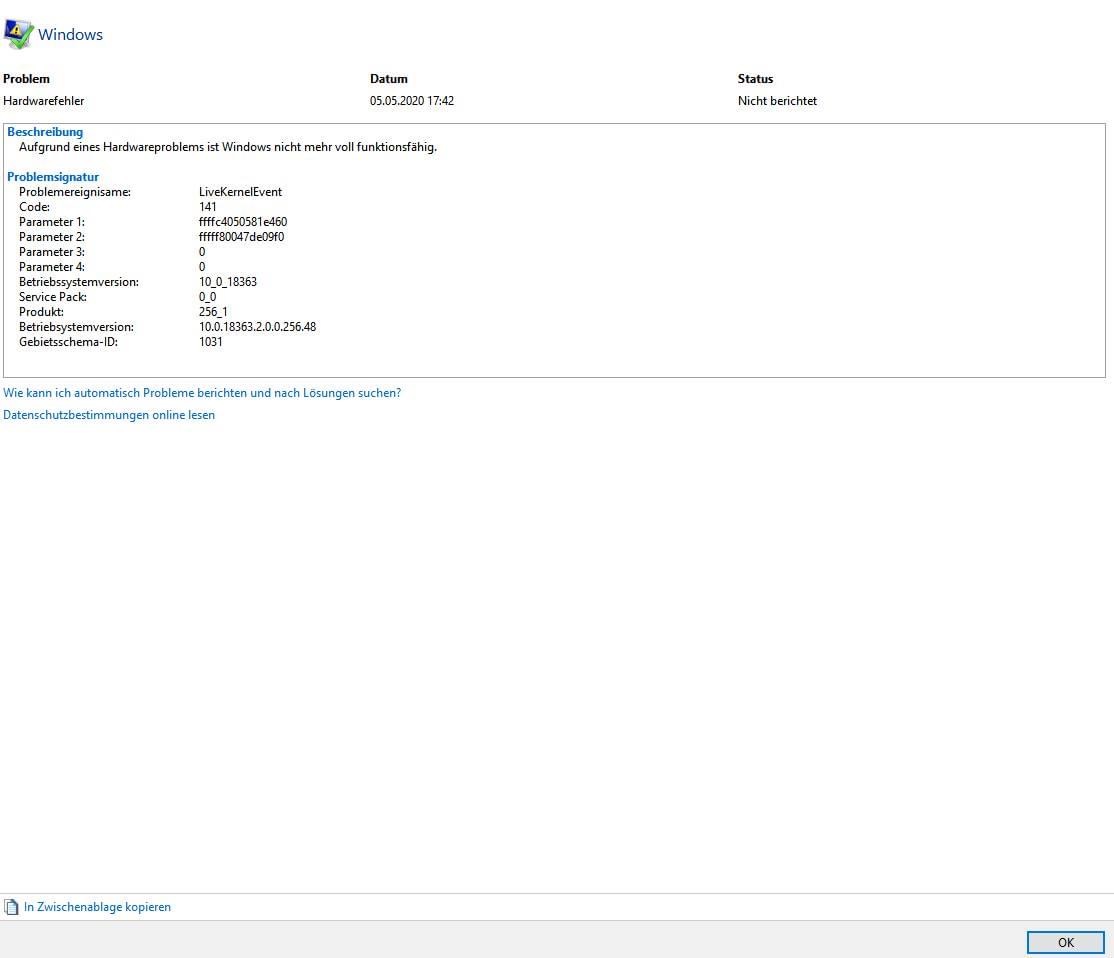Click the 'Code:' label
This screenshot has width=1114, height=958.
click(x=34, y=207)
